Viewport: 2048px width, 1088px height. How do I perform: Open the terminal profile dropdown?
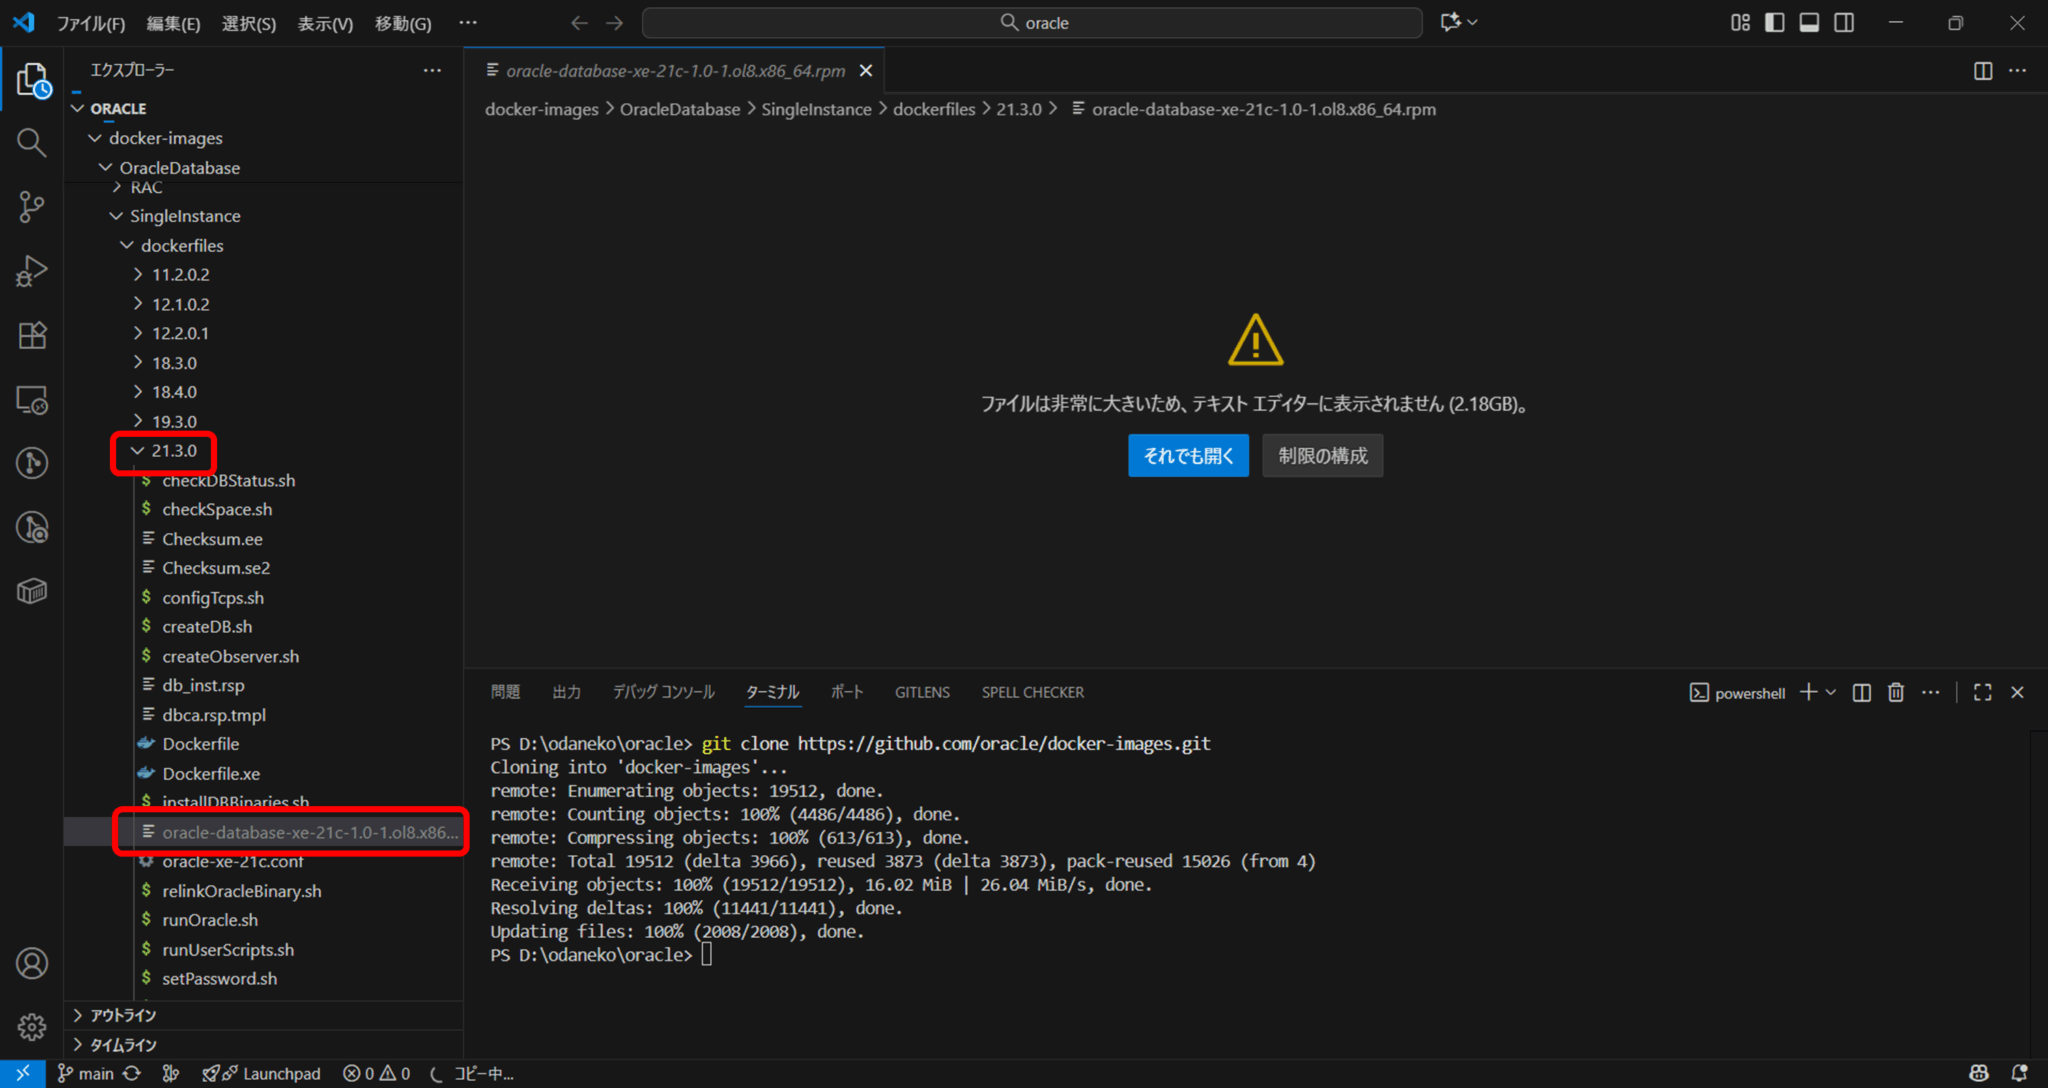(x=1831, y=692)
